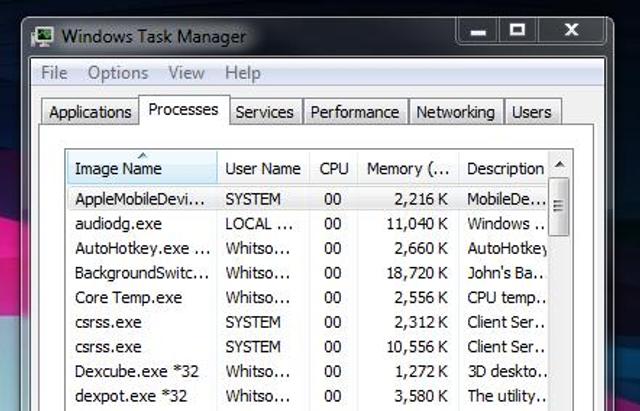Minimize the Task Manager window
Screen dimensions: 640x411
click(478, 30)
